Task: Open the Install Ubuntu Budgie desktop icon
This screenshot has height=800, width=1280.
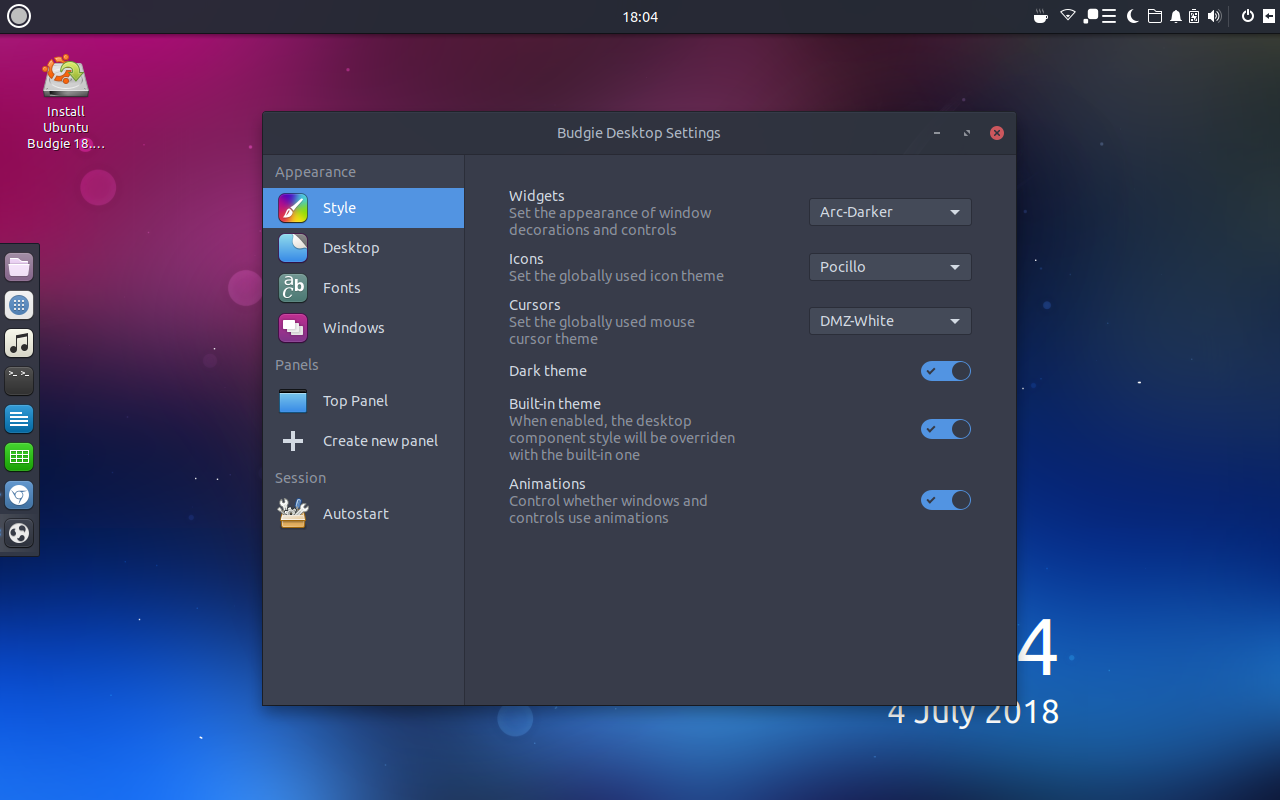Action: click(x=66, y=103)
